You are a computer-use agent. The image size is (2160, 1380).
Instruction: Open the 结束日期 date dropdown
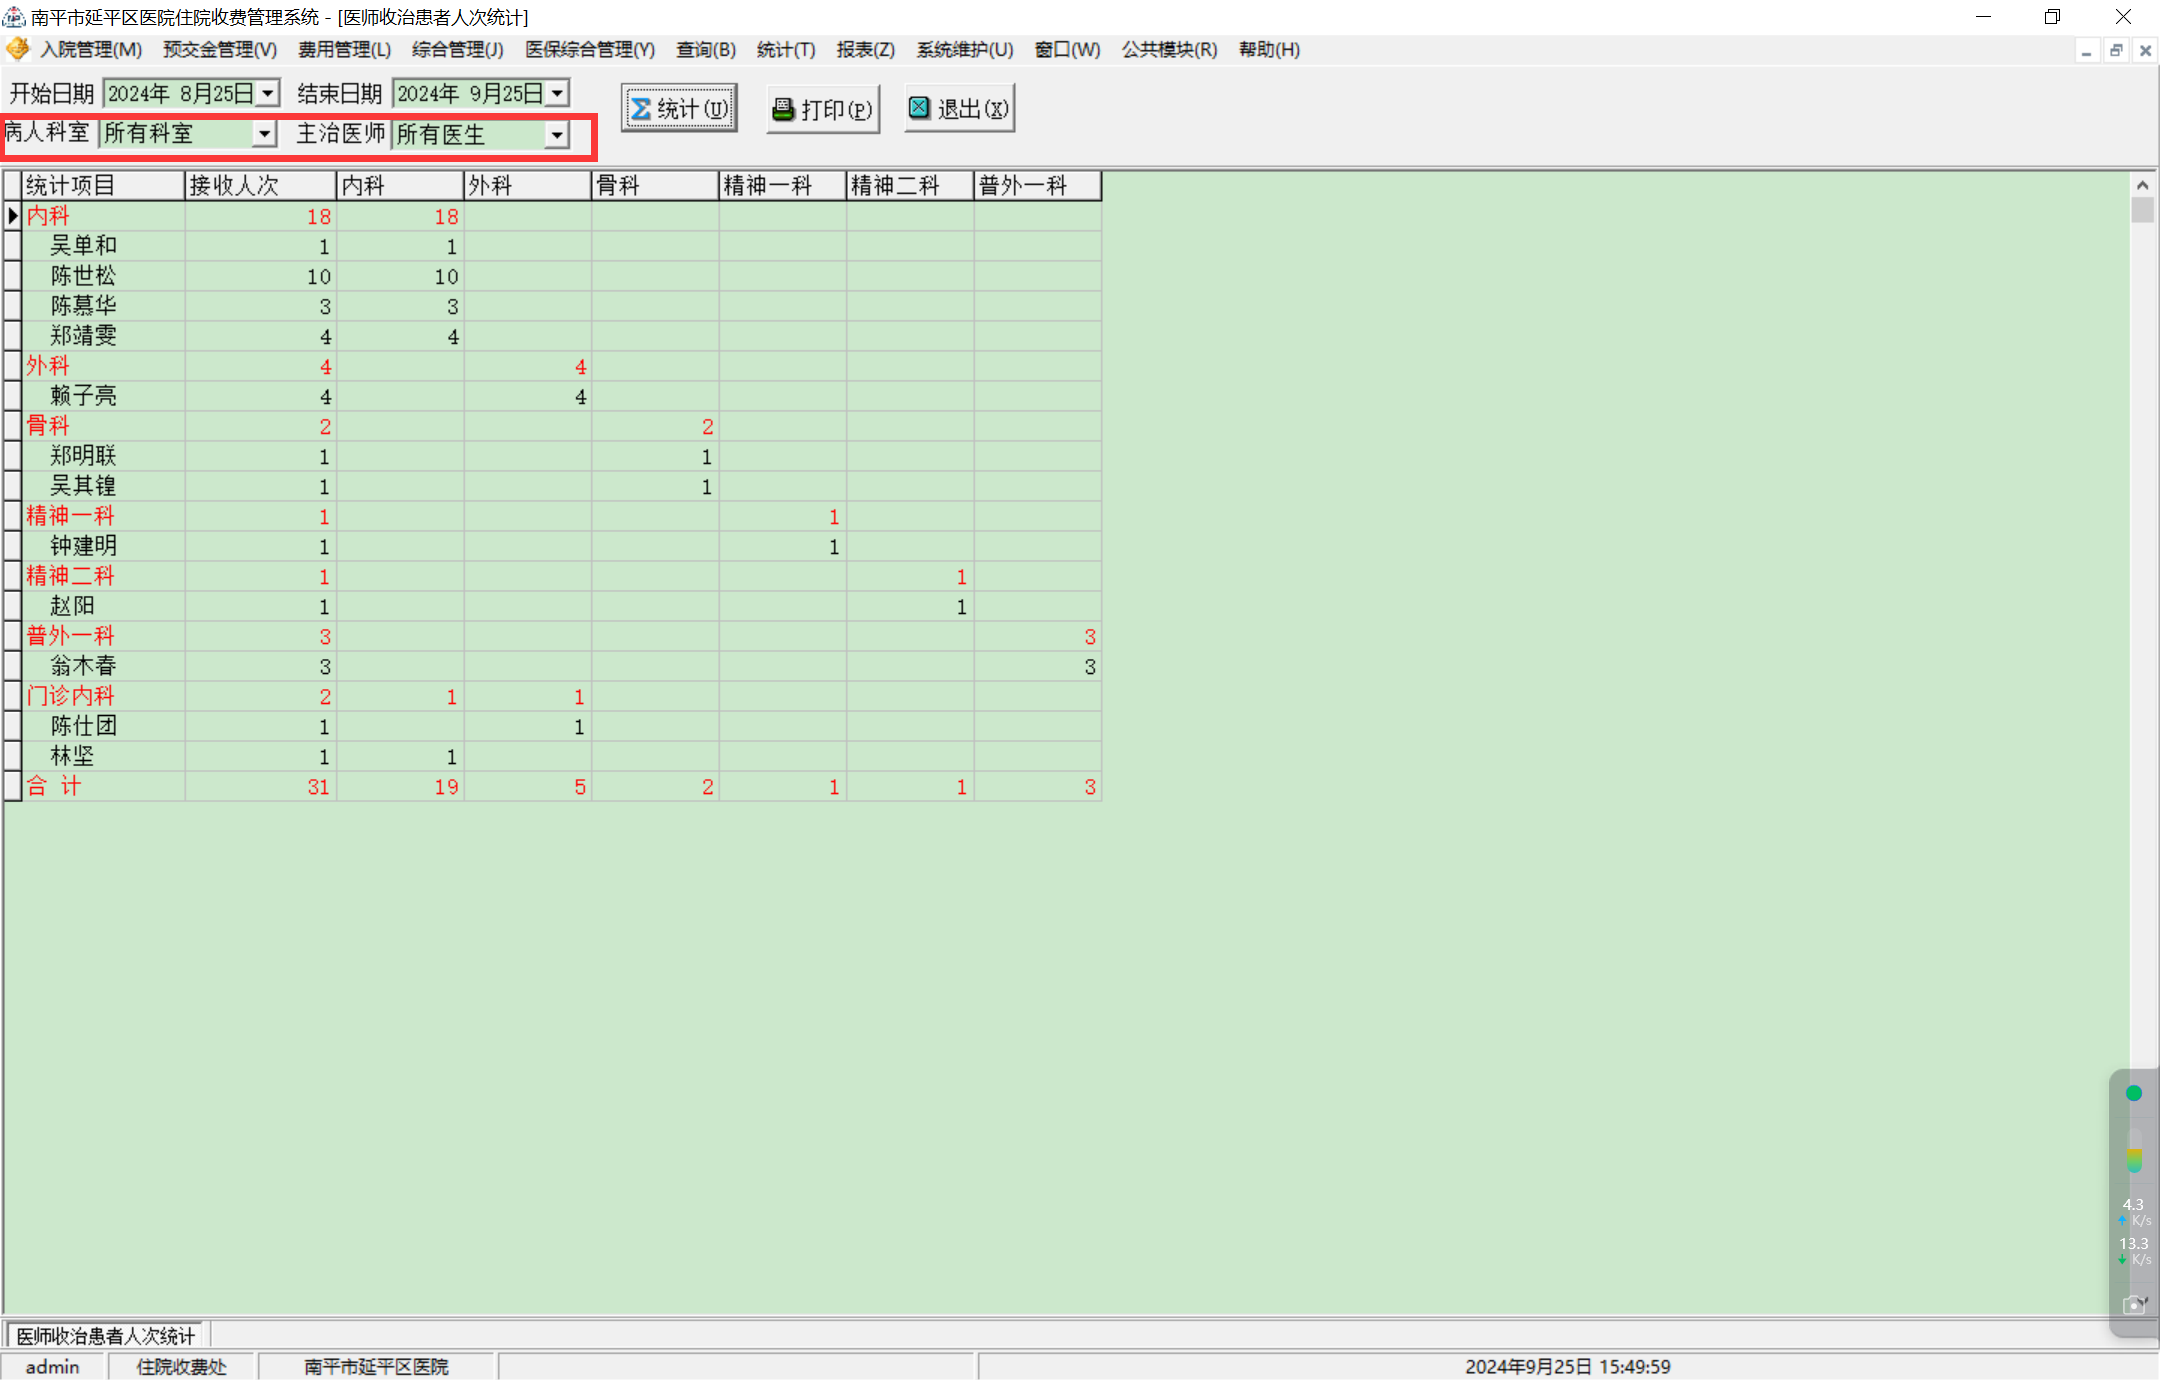tap(557, 93)
